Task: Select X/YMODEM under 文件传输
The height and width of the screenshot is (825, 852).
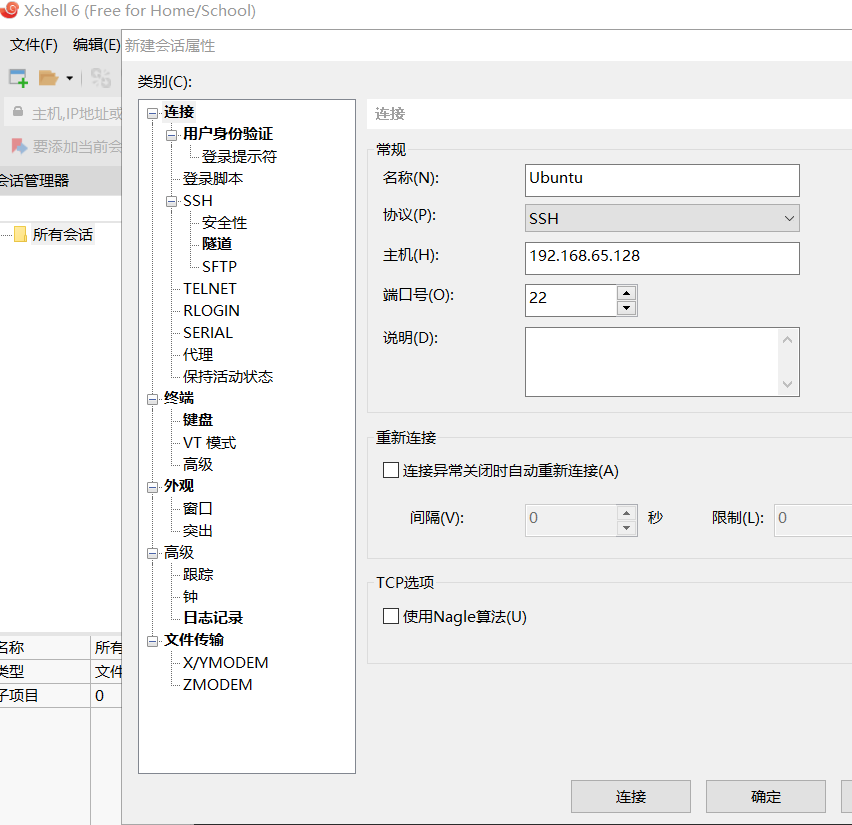Action: [225, 662]
